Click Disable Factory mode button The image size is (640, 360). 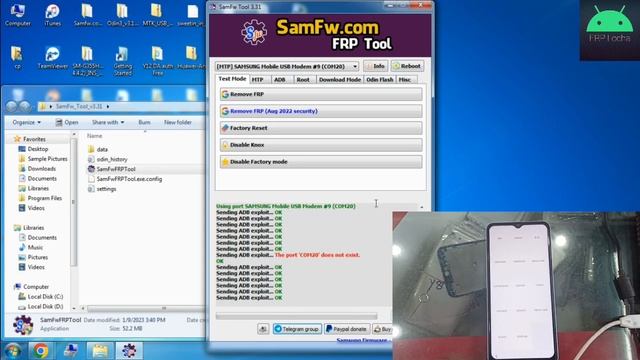[321, 162]
